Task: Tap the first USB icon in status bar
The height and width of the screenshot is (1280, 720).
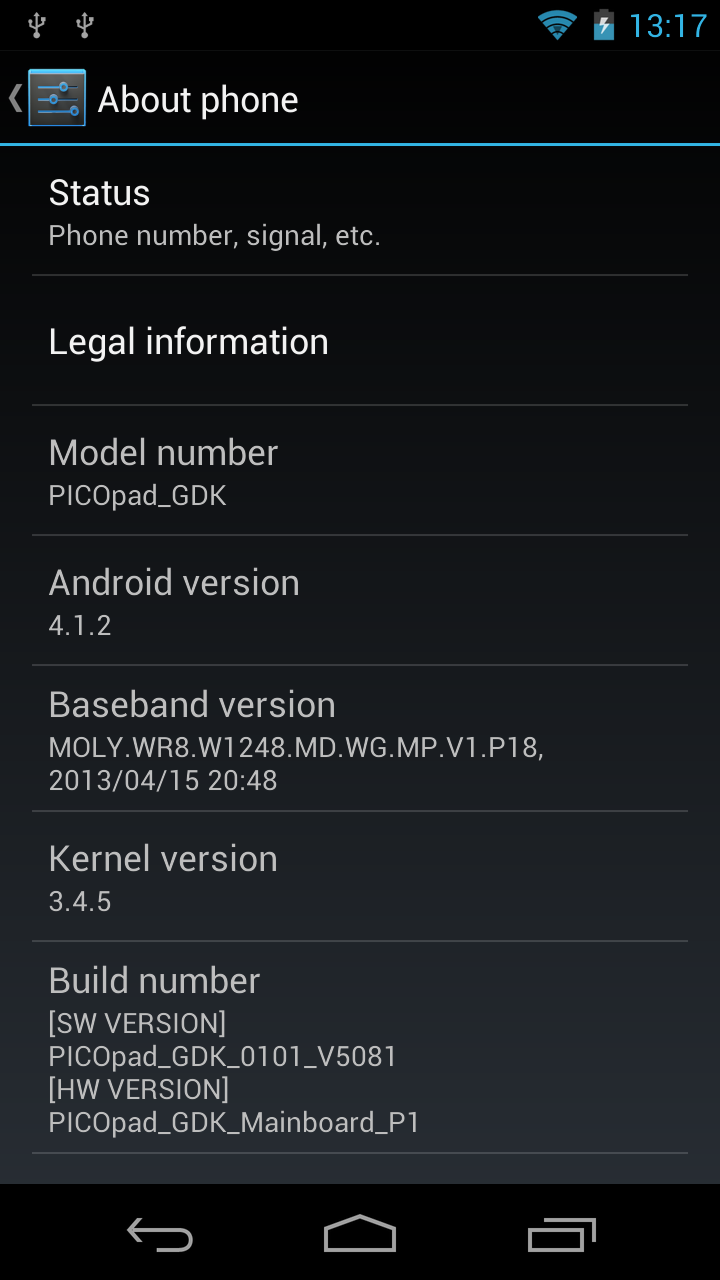Action: tap(37, 25)
